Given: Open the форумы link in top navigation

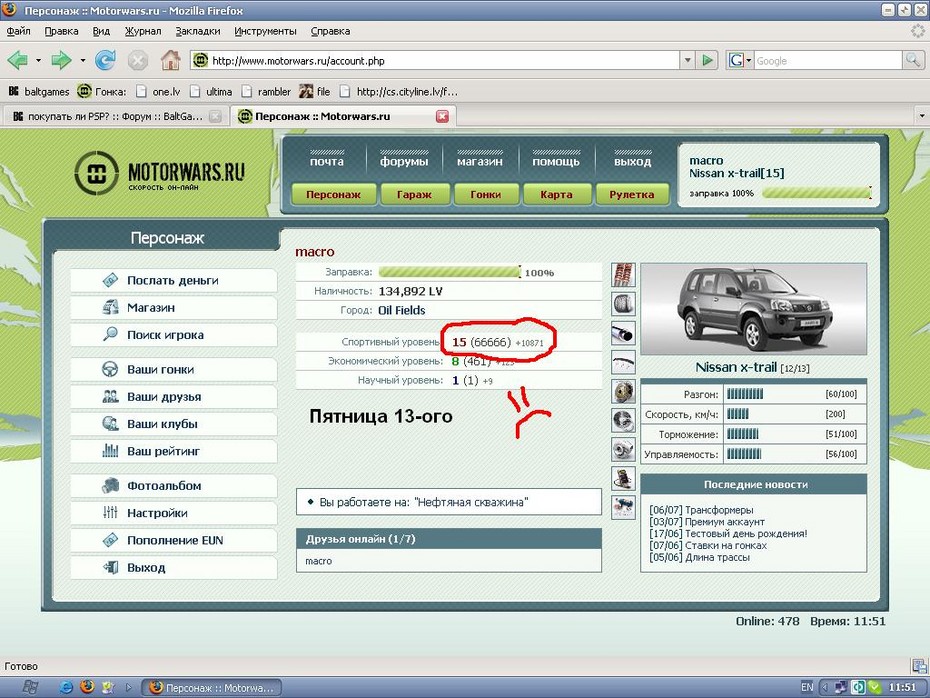Looking at the screenshot, I should tap(404, 161).
